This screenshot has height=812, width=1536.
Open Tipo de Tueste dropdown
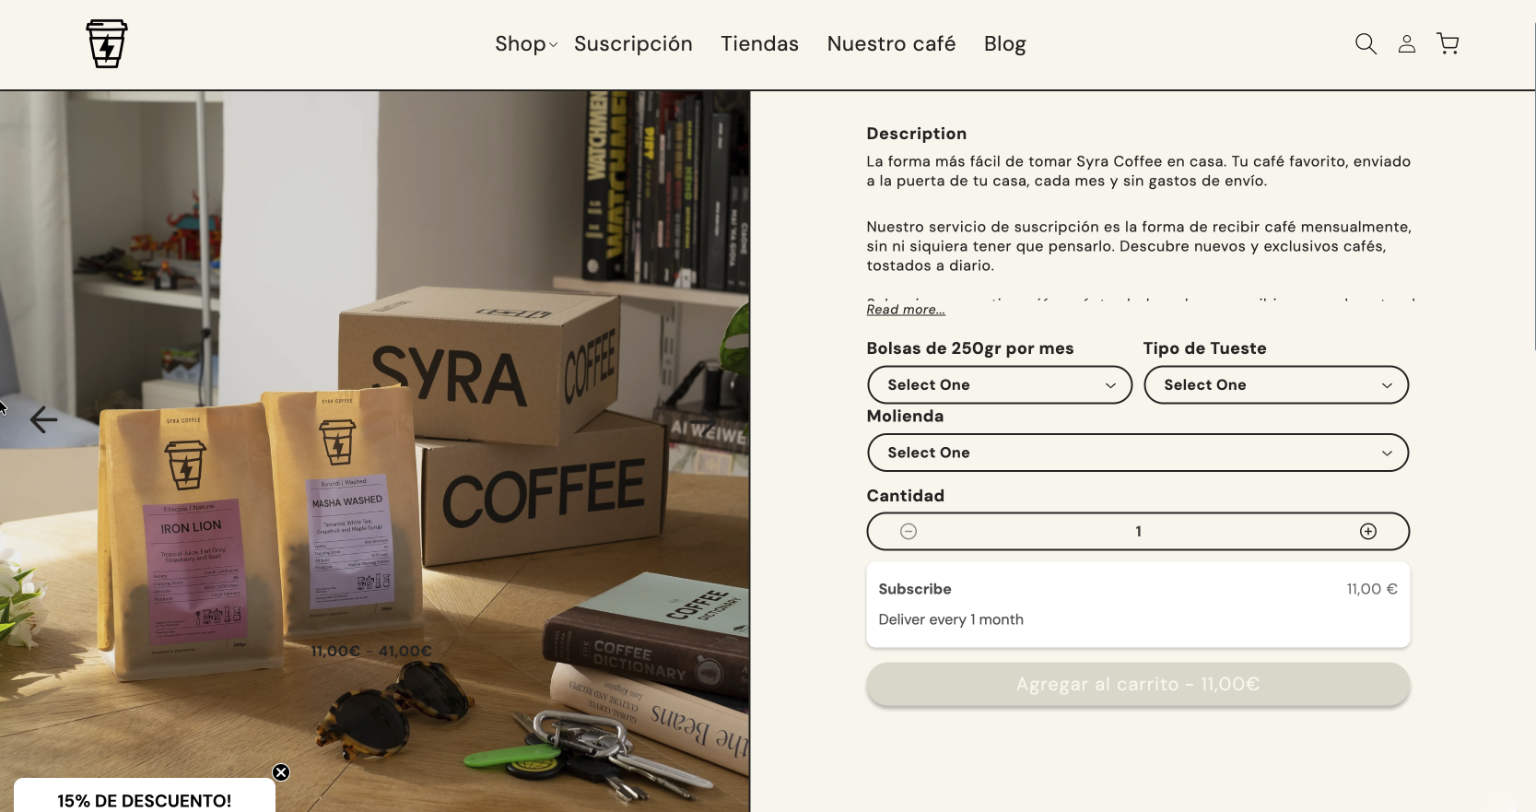pos(1276,385)
